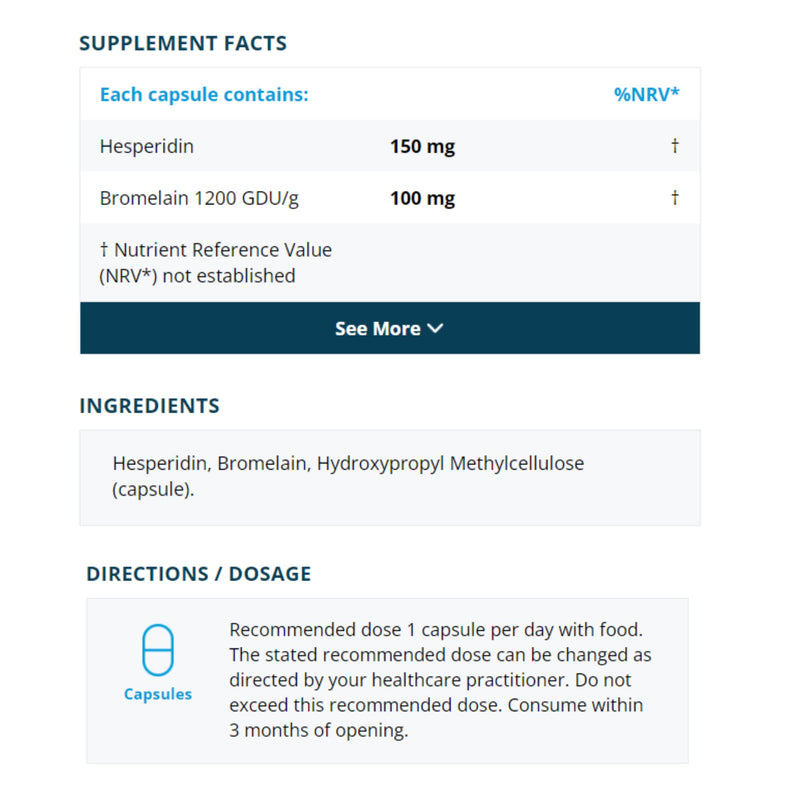Click the Nutrient Reference Value footnote
800x800 pixels.
pos(215,263)
